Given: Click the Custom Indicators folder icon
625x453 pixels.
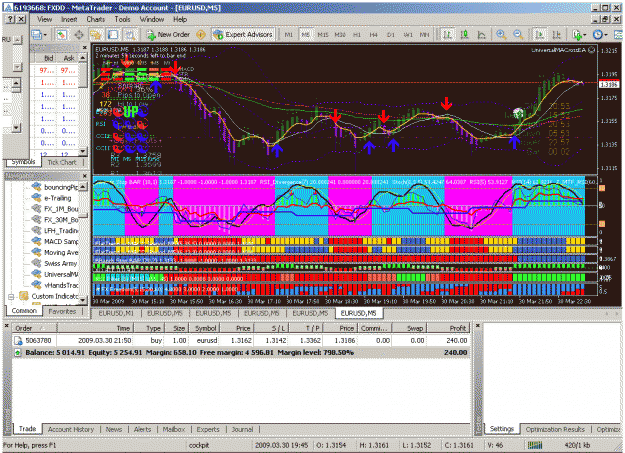Looking at the screenshot, I should 24,296.
